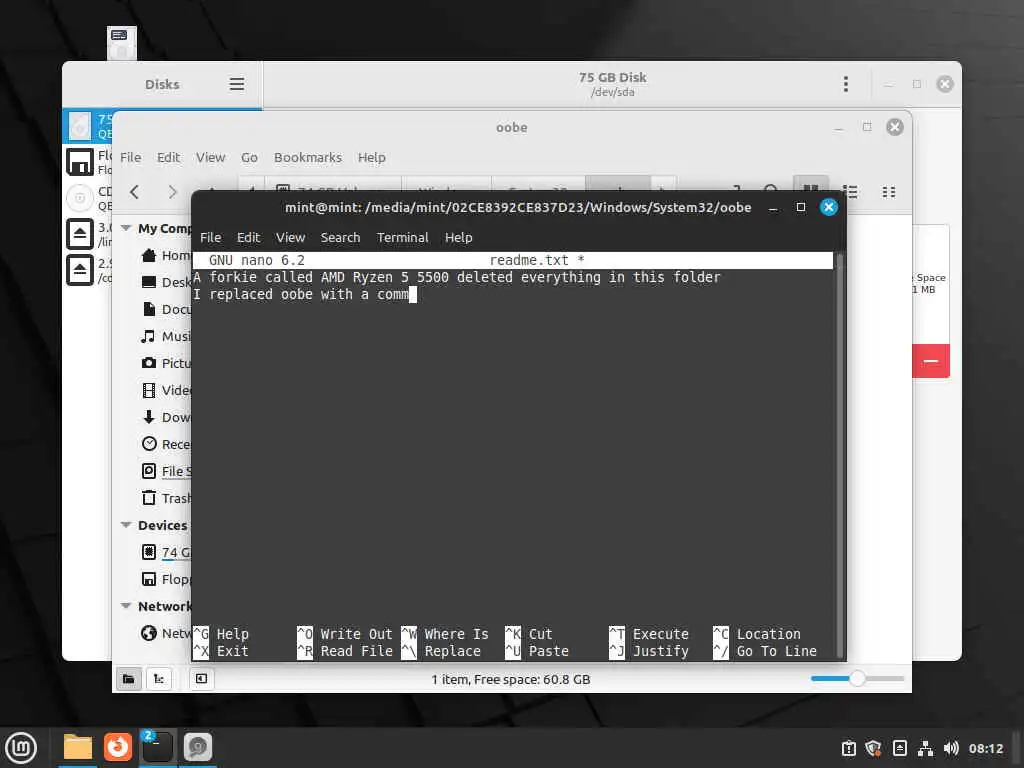Open the volume tray icon
This screenshot has height=768, width=1024.
click(x=951, y=748)
